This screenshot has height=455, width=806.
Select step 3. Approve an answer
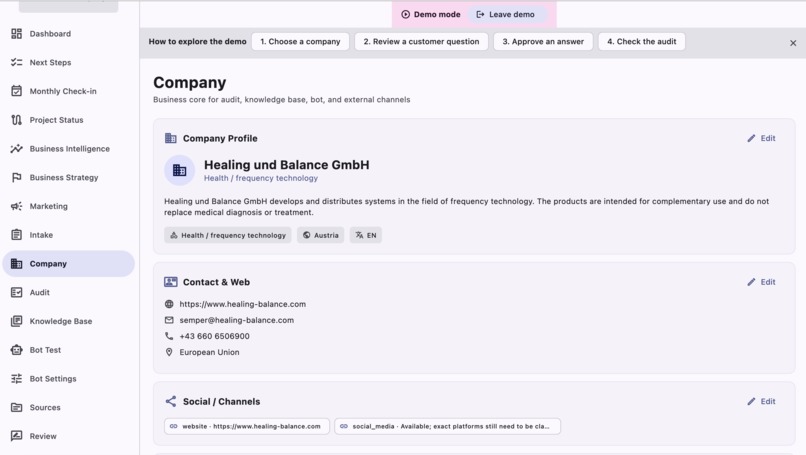543,42
